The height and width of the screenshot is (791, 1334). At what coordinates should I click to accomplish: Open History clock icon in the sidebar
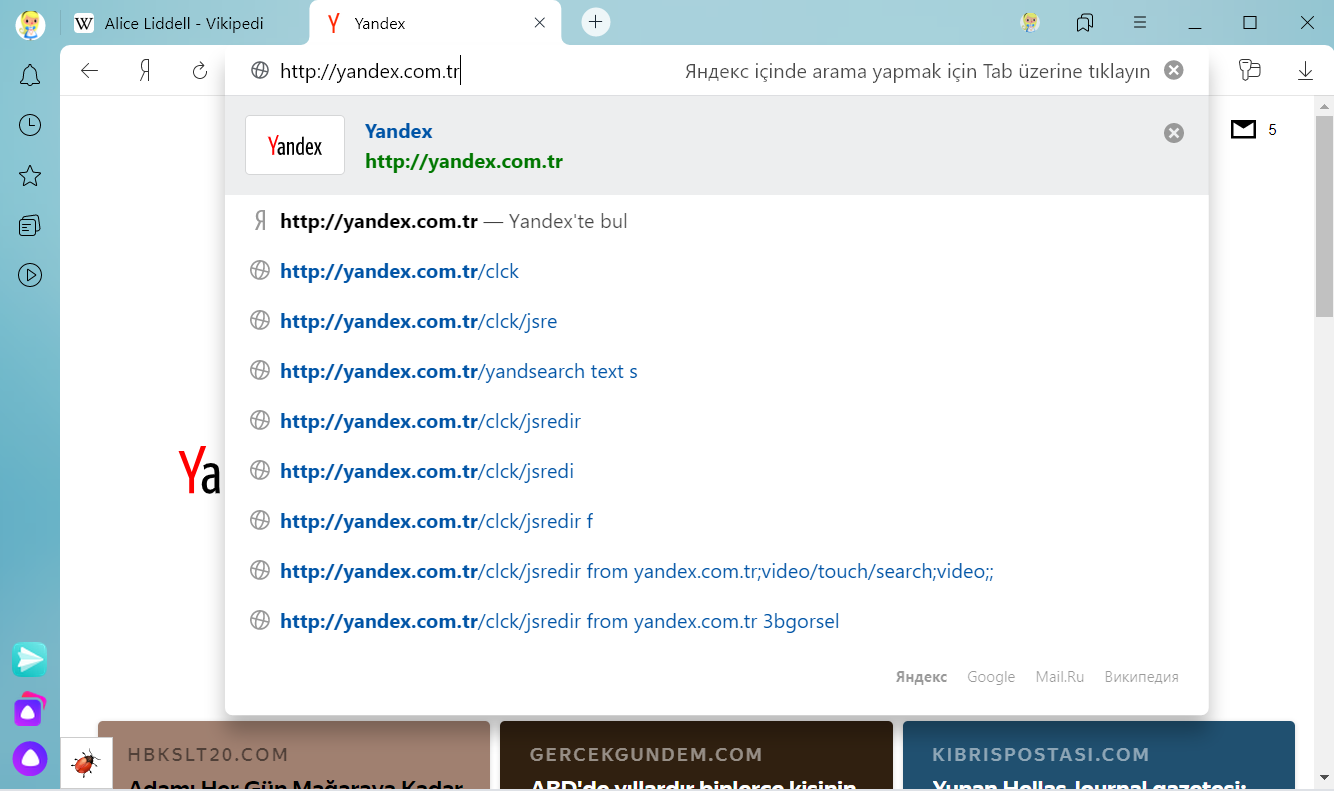click(x=30, y=125)
